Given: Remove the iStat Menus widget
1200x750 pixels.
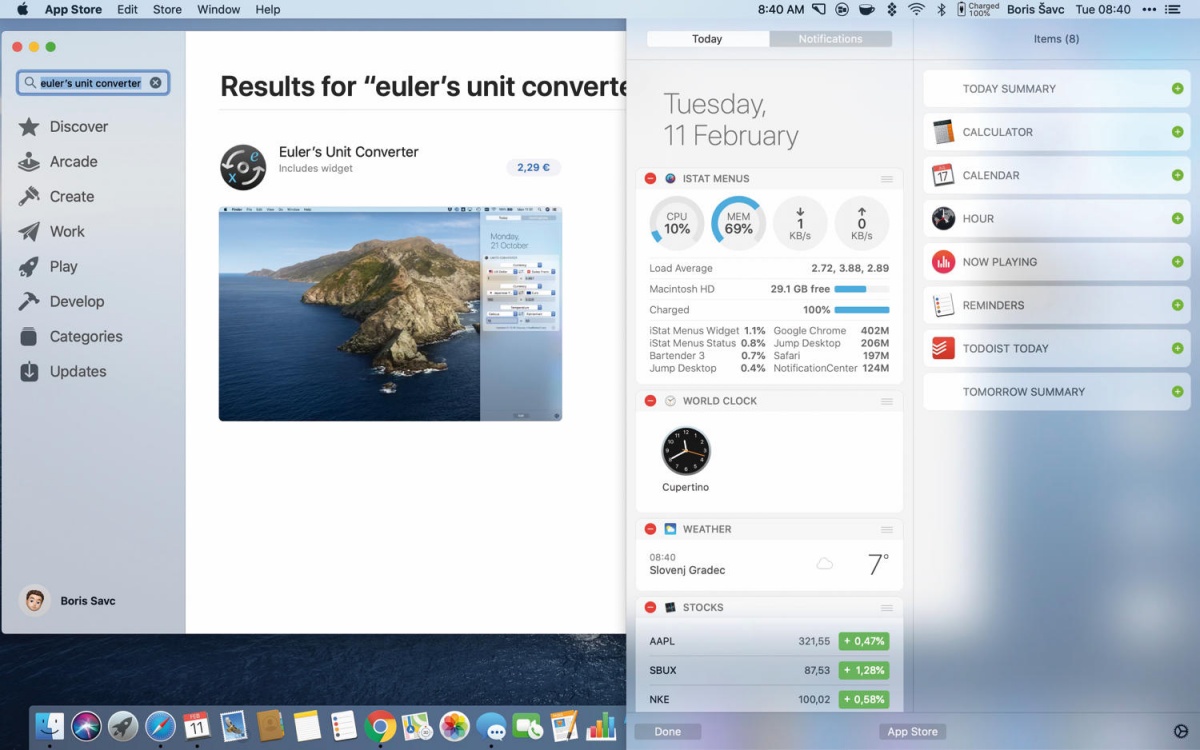Looking at the screenshot, I should click(x=650, y=179).
